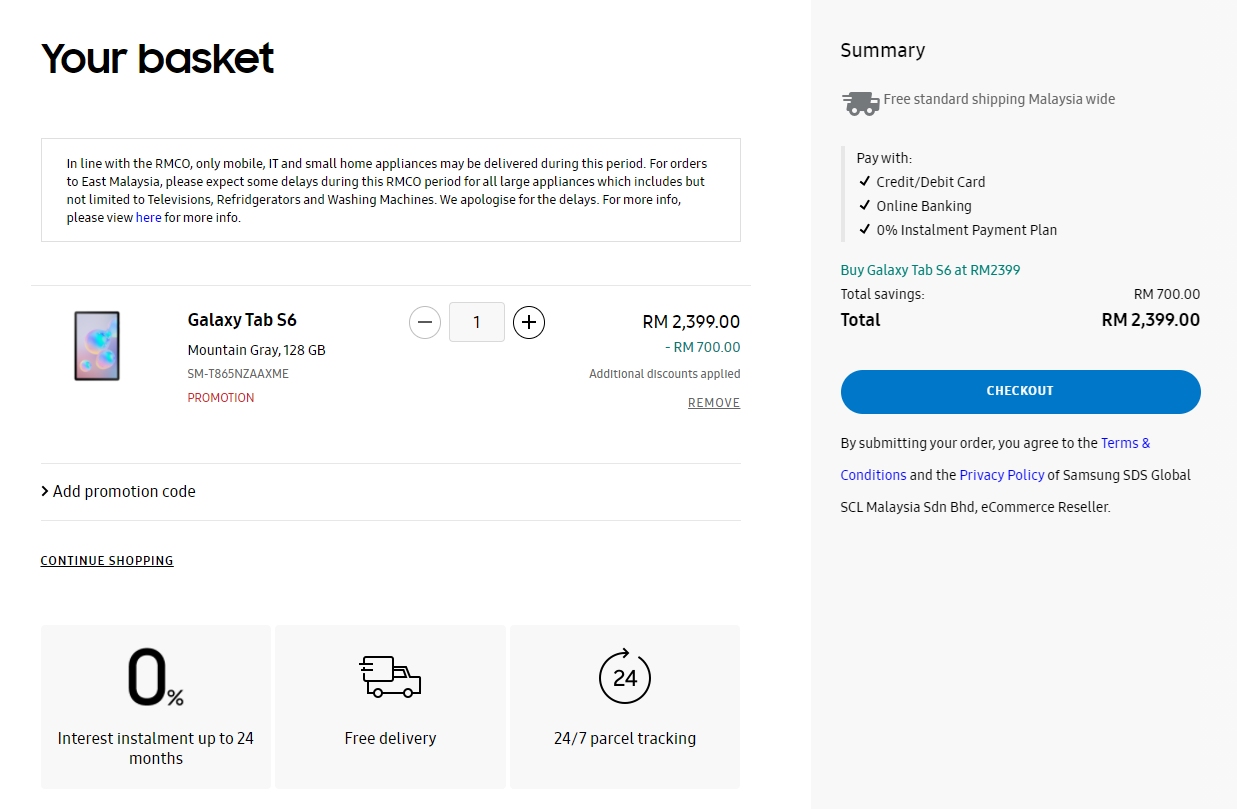Image resolution: width=1237 pixels, height=809 pixels.
Task: Click the 'here' link in RMCO notice
Action: (148, 218)
